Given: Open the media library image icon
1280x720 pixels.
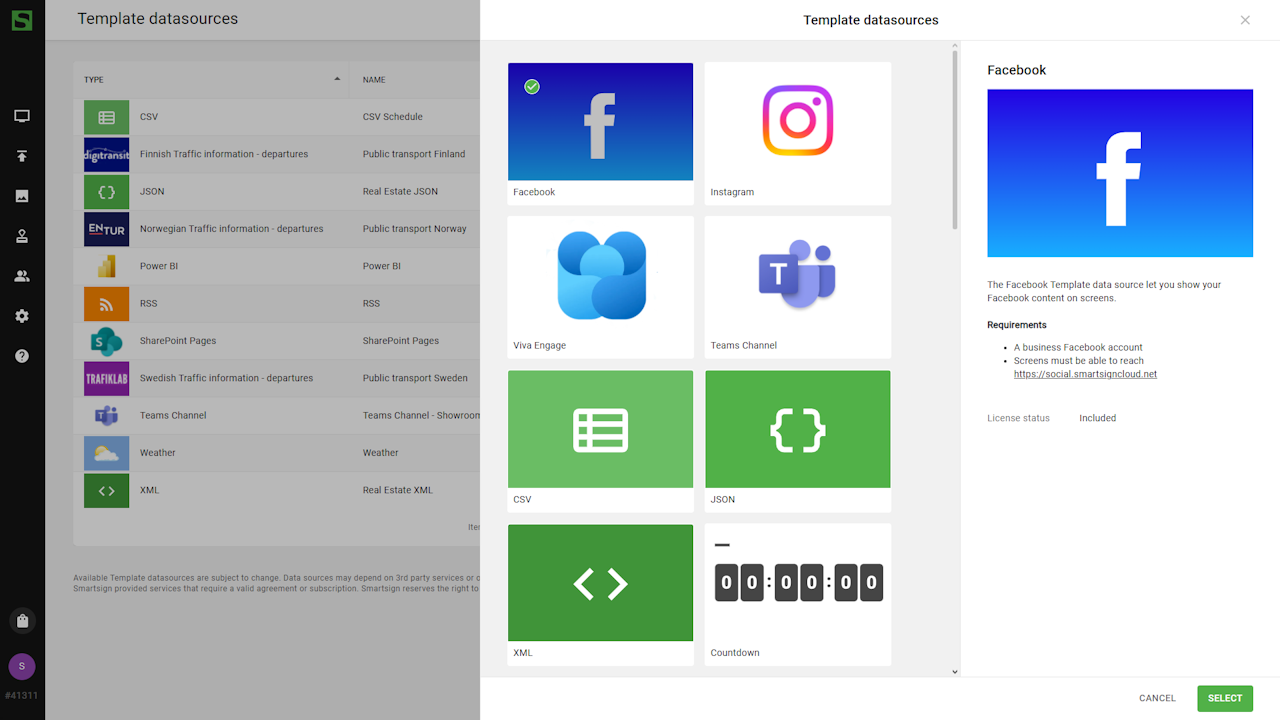Looking at the screenshot, I should coord(22,196).
